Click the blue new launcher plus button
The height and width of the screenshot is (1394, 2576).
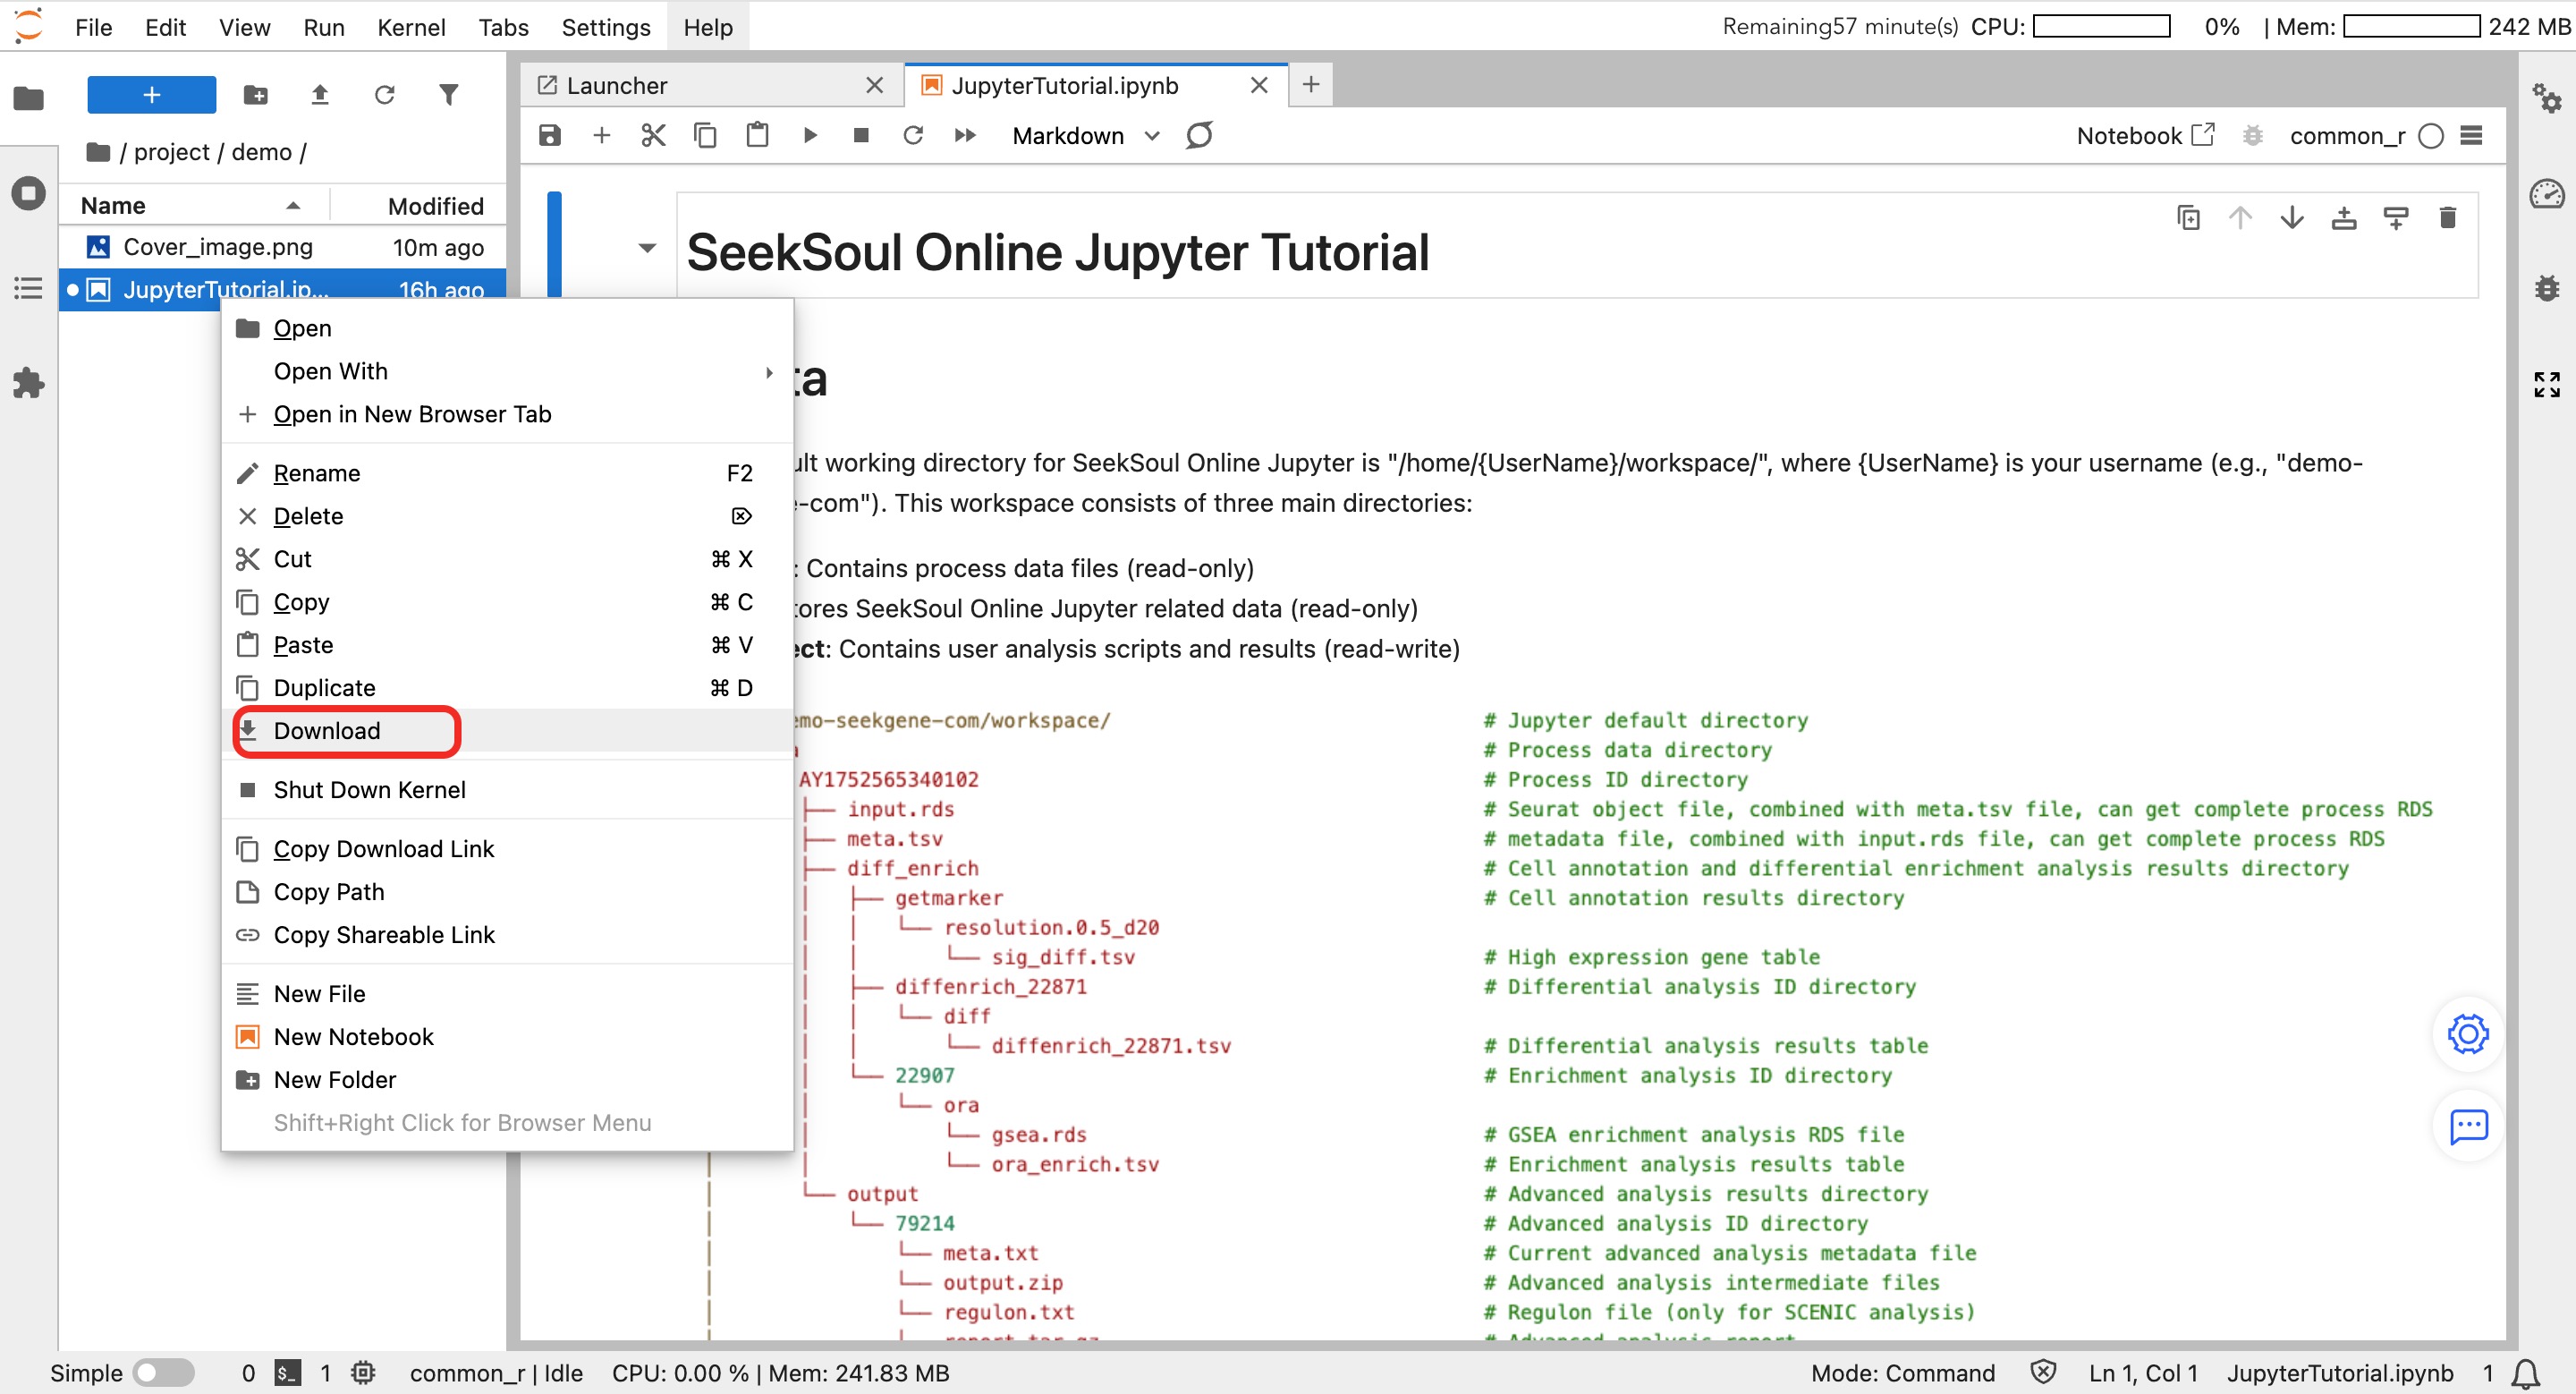point(151,95)
